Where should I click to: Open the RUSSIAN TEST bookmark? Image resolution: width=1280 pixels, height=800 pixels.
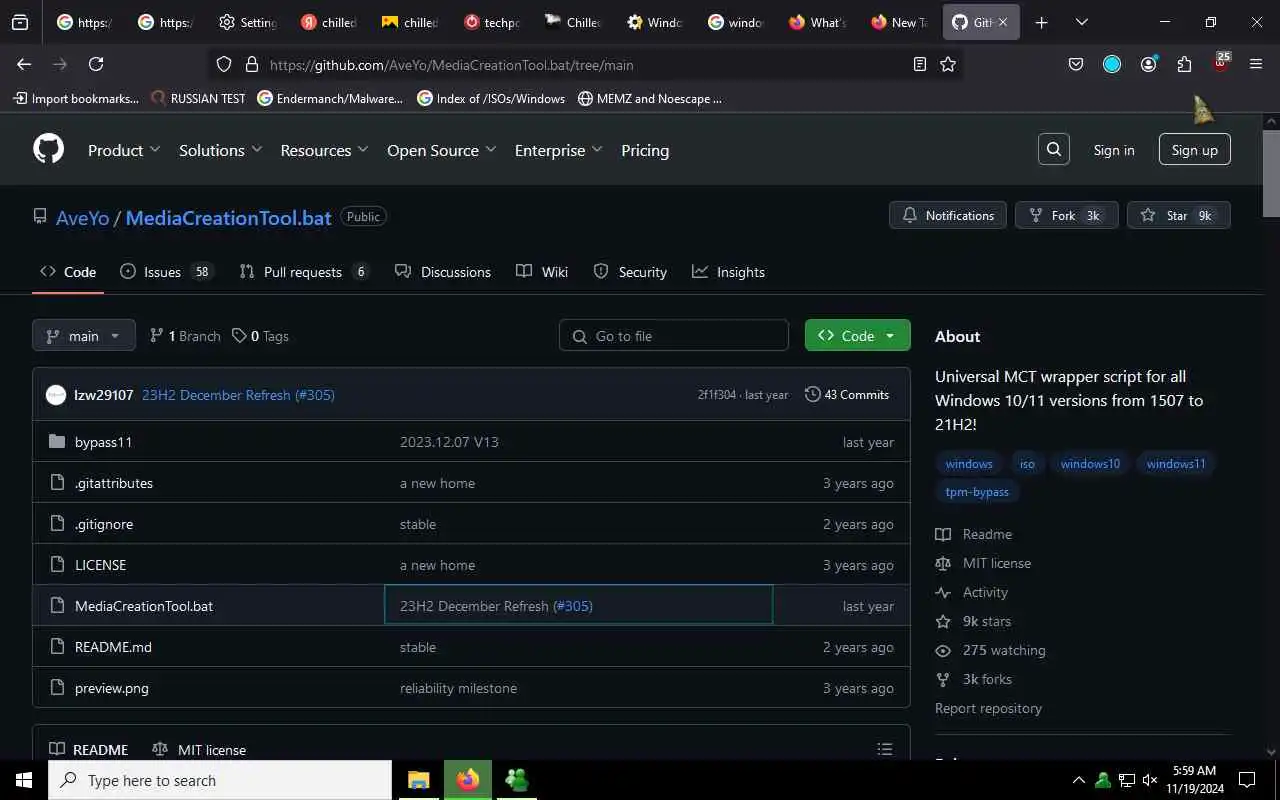tap(198, 98)
